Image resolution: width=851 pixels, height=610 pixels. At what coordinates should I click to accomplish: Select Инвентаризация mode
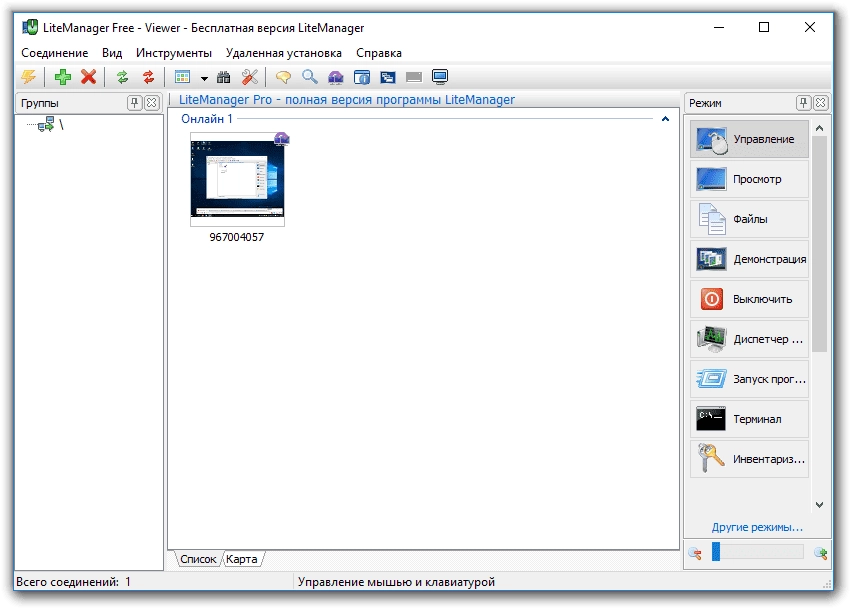[x=749, y=459]
